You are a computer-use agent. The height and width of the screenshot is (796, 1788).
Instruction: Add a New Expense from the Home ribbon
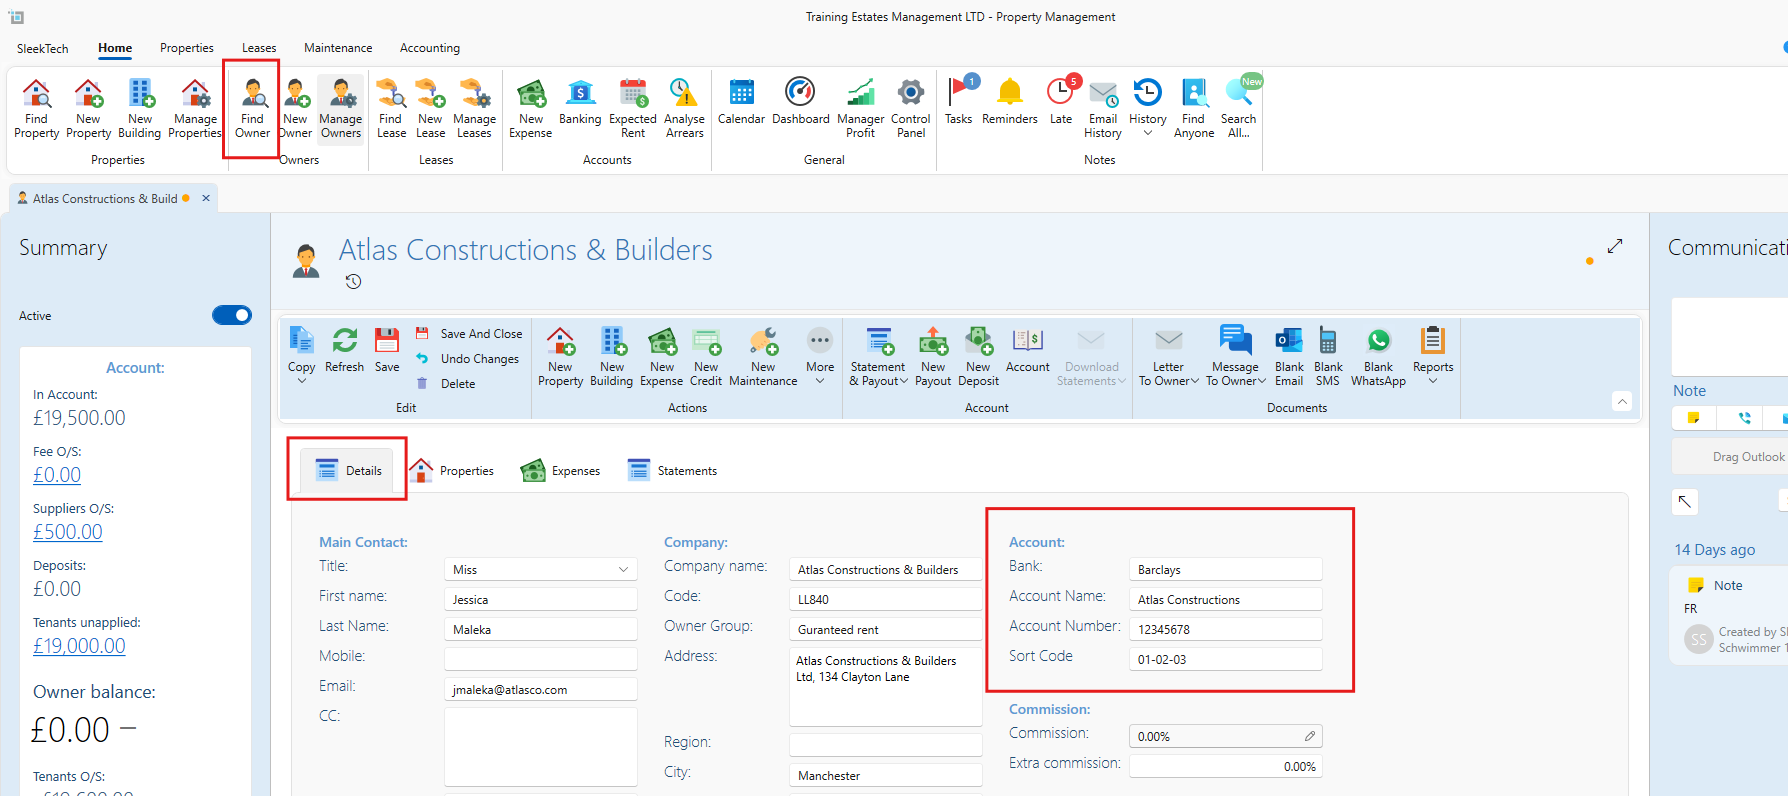tap(531, 108)
